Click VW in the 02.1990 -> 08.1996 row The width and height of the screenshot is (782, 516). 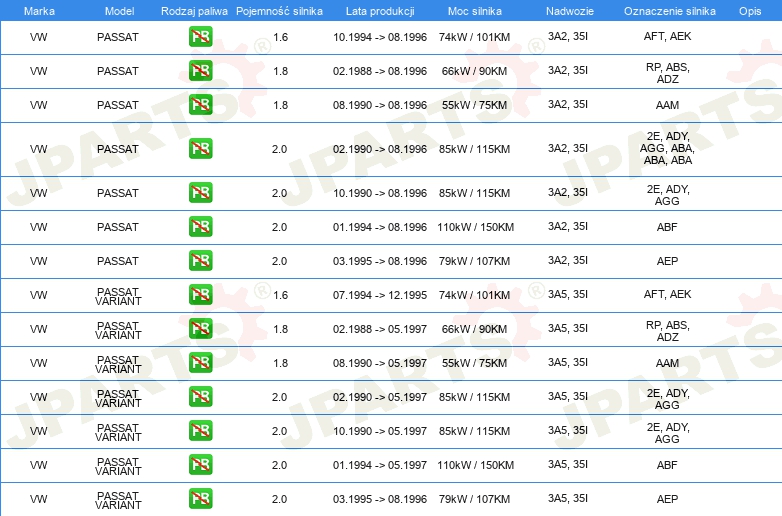[x=38, y=149]
